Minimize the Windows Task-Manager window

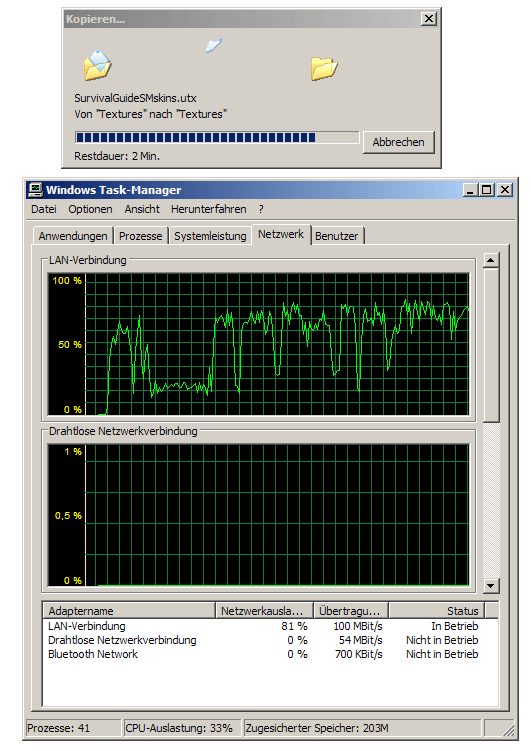pyautogui.click(x=471, y=190)
